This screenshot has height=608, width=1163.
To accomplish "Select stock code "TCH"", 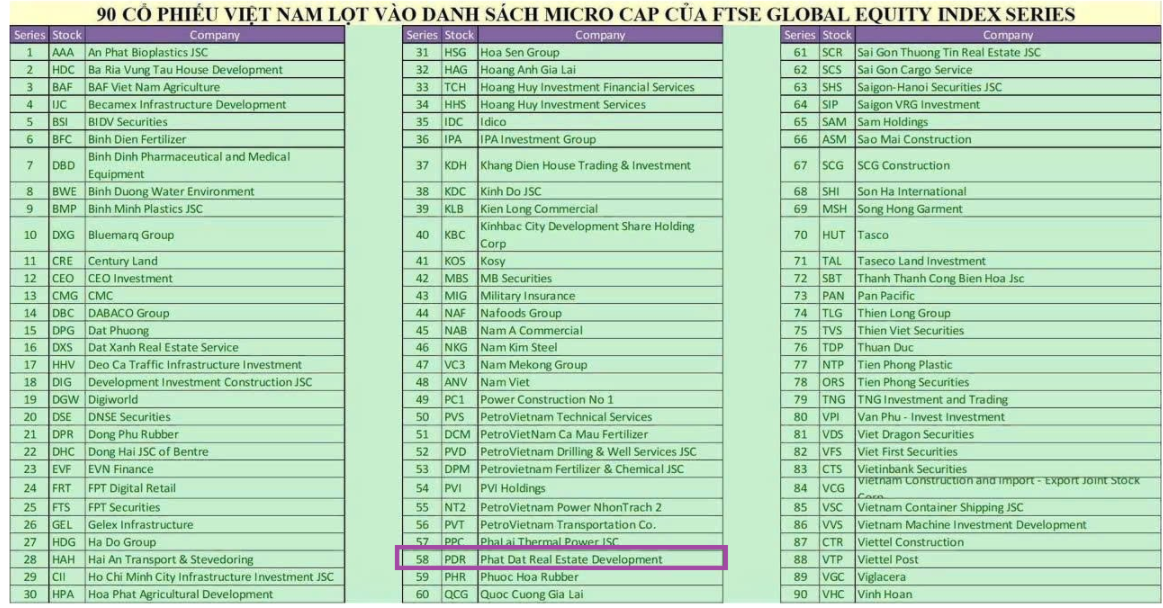I will coord(455,87).
